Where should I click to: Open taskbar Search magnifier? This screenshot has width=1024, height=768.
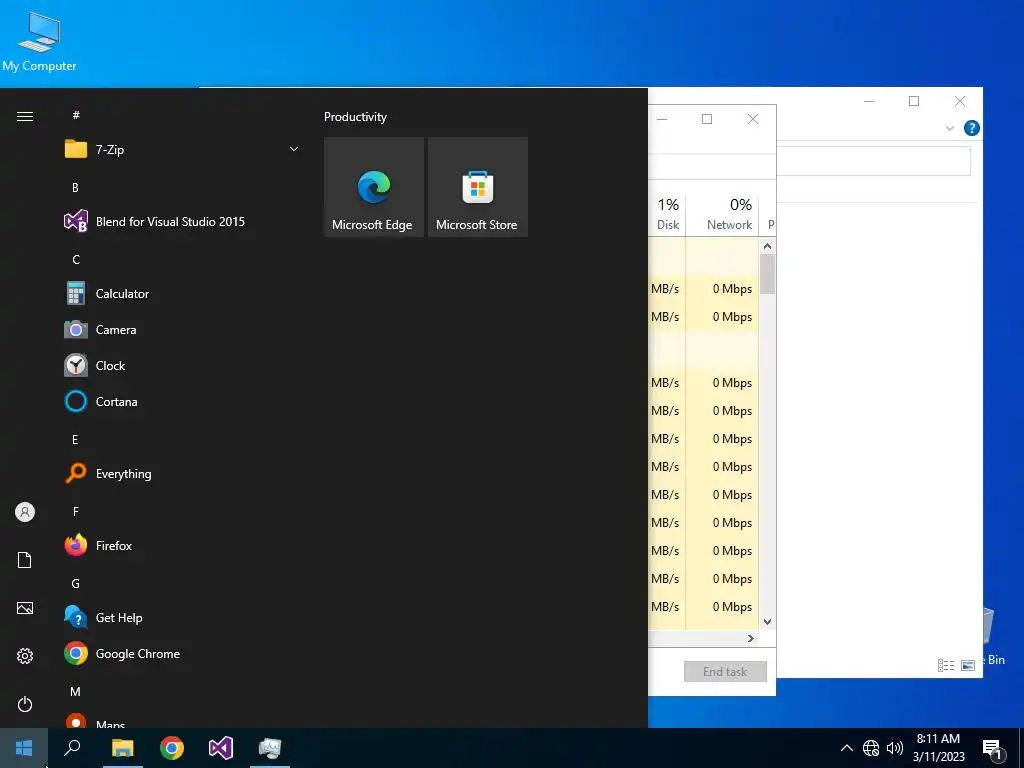tap(72, 748)
